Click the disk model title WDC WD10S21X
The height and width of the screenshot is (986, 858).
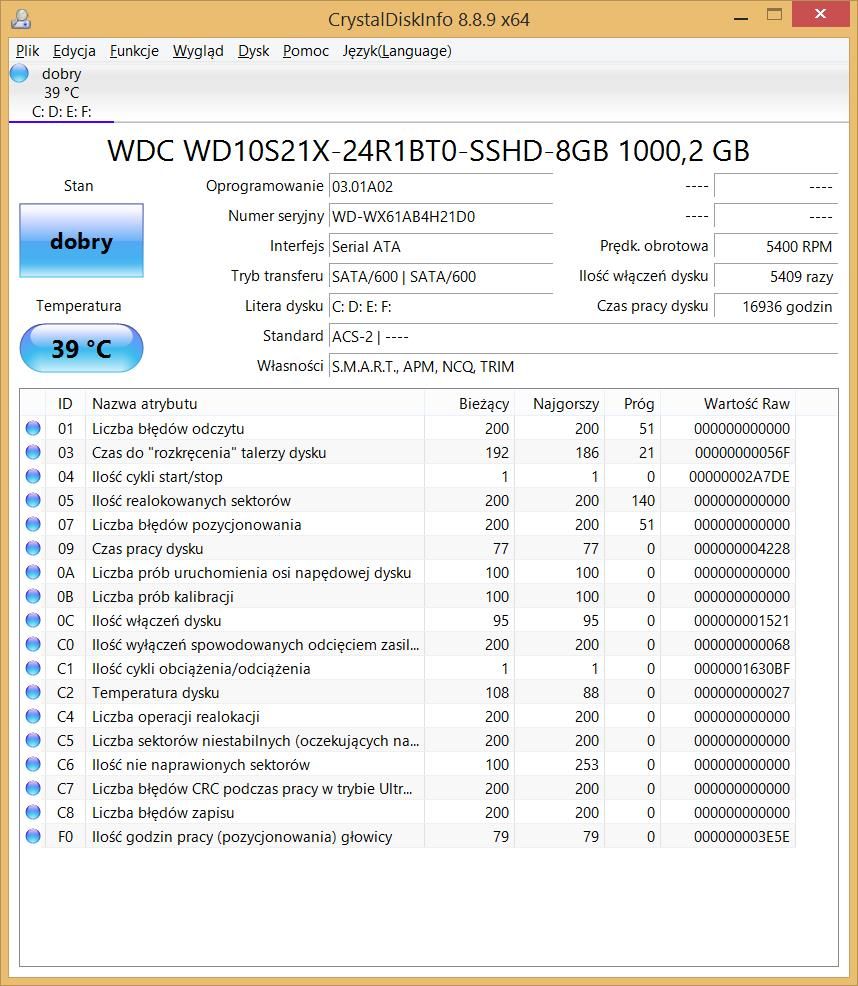click(x=428, y=151)
